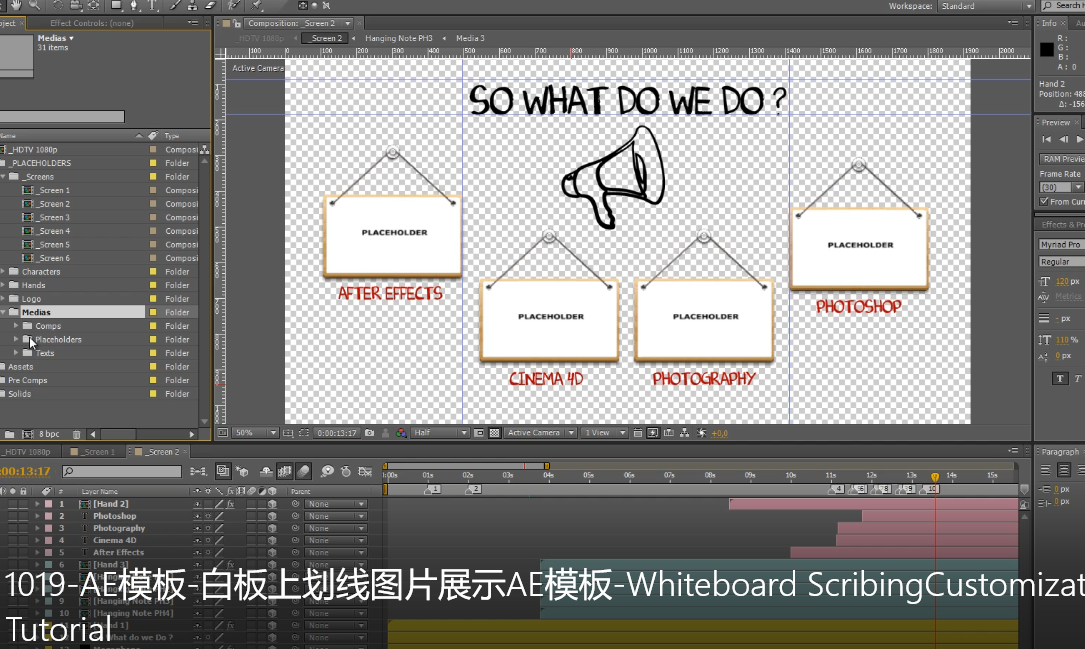This screenshot has width=1085, height=649.
Task: Jump to first frame in the Preview panel
Action: 1046,139
